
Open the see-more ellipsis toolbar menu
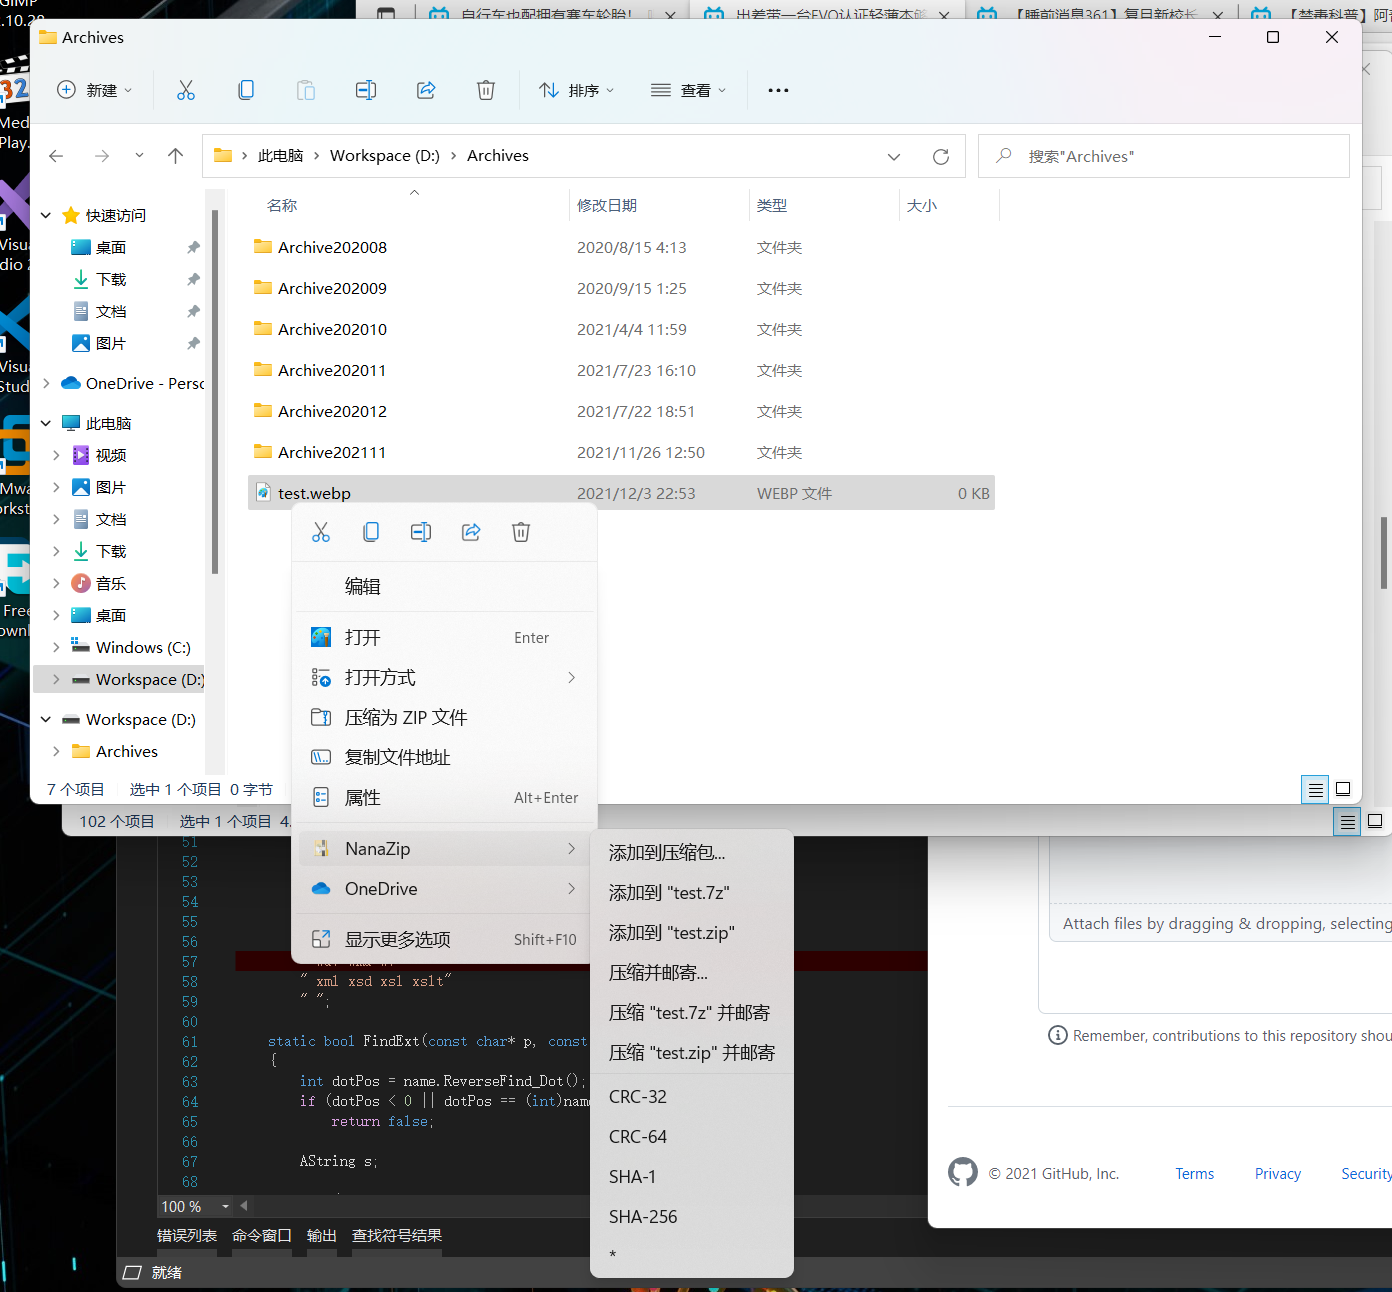[778, 90]
